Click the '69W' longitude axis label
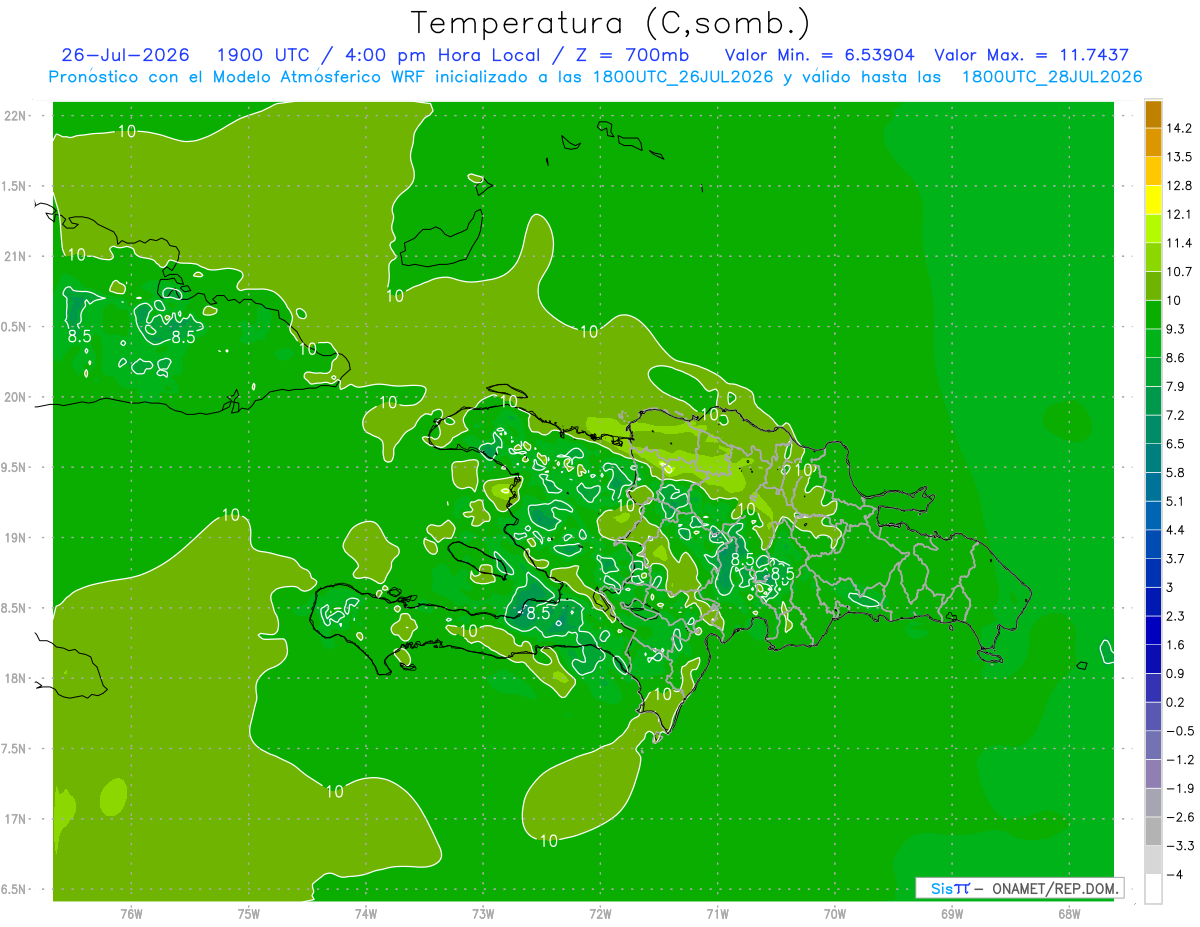 952,913
